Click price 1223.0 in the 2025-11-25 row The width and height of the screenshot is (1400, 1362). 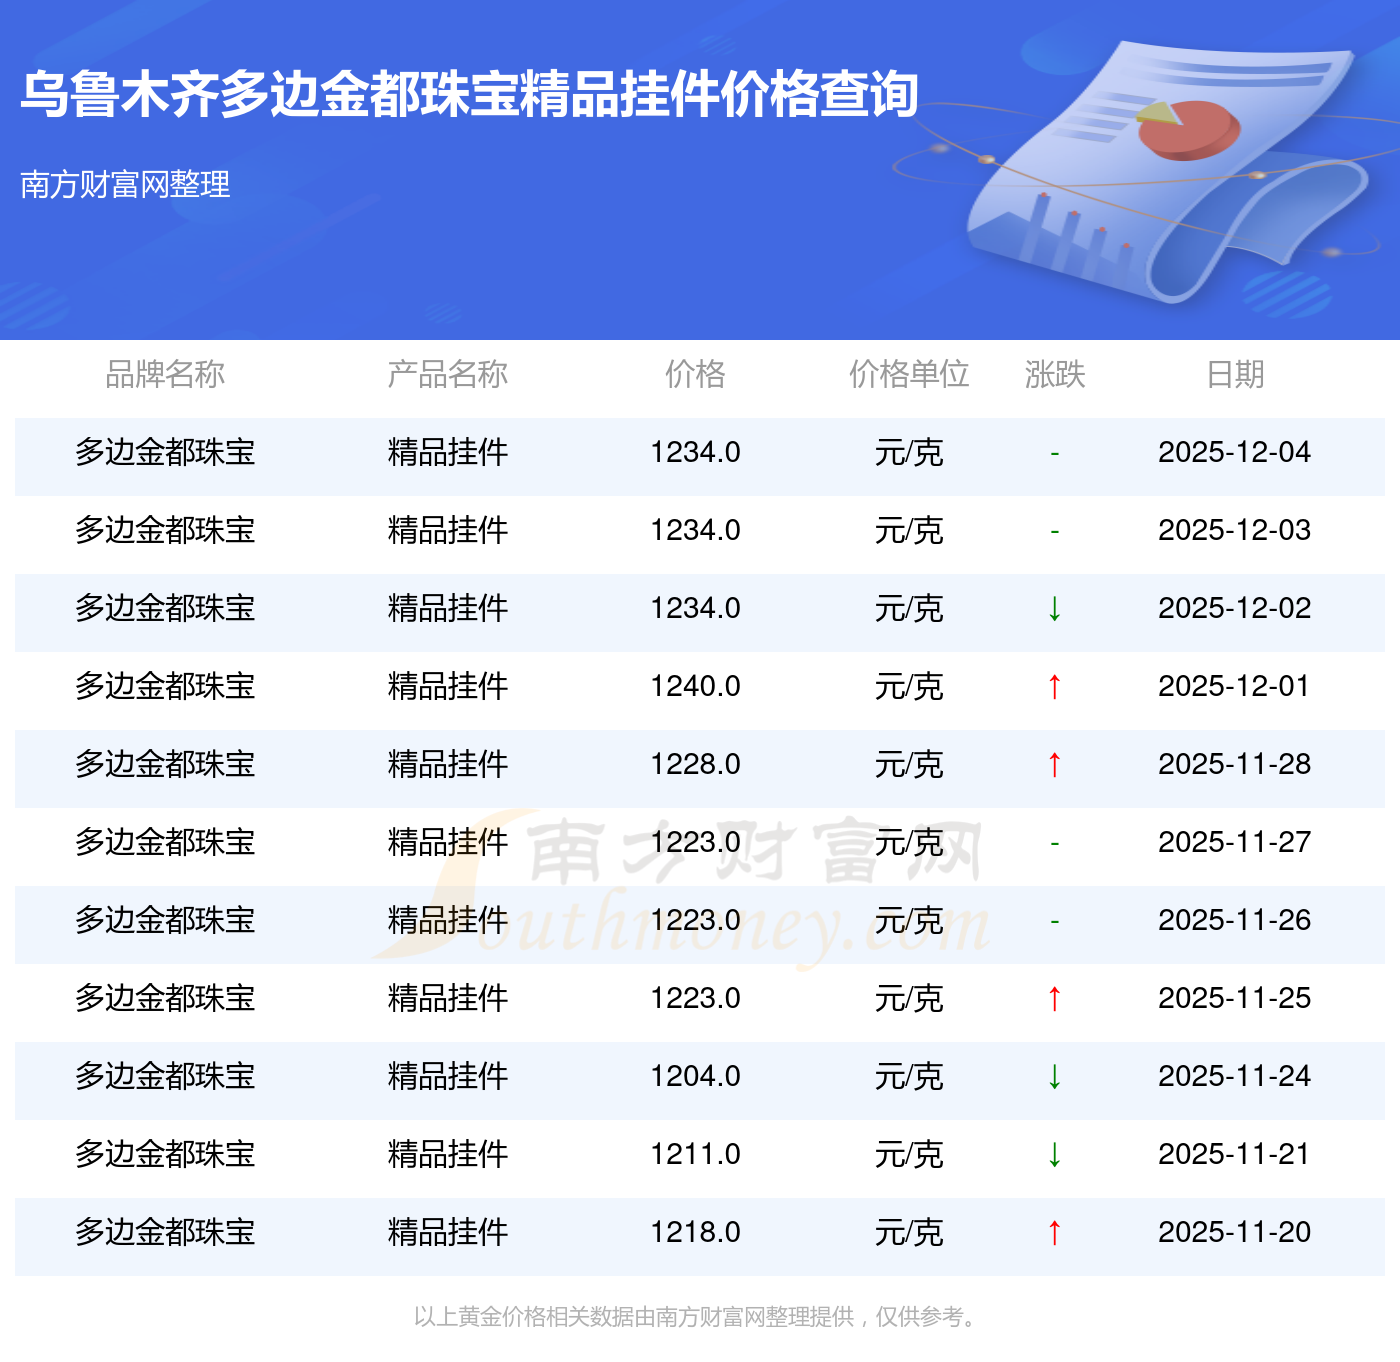[x=695, y=998]
